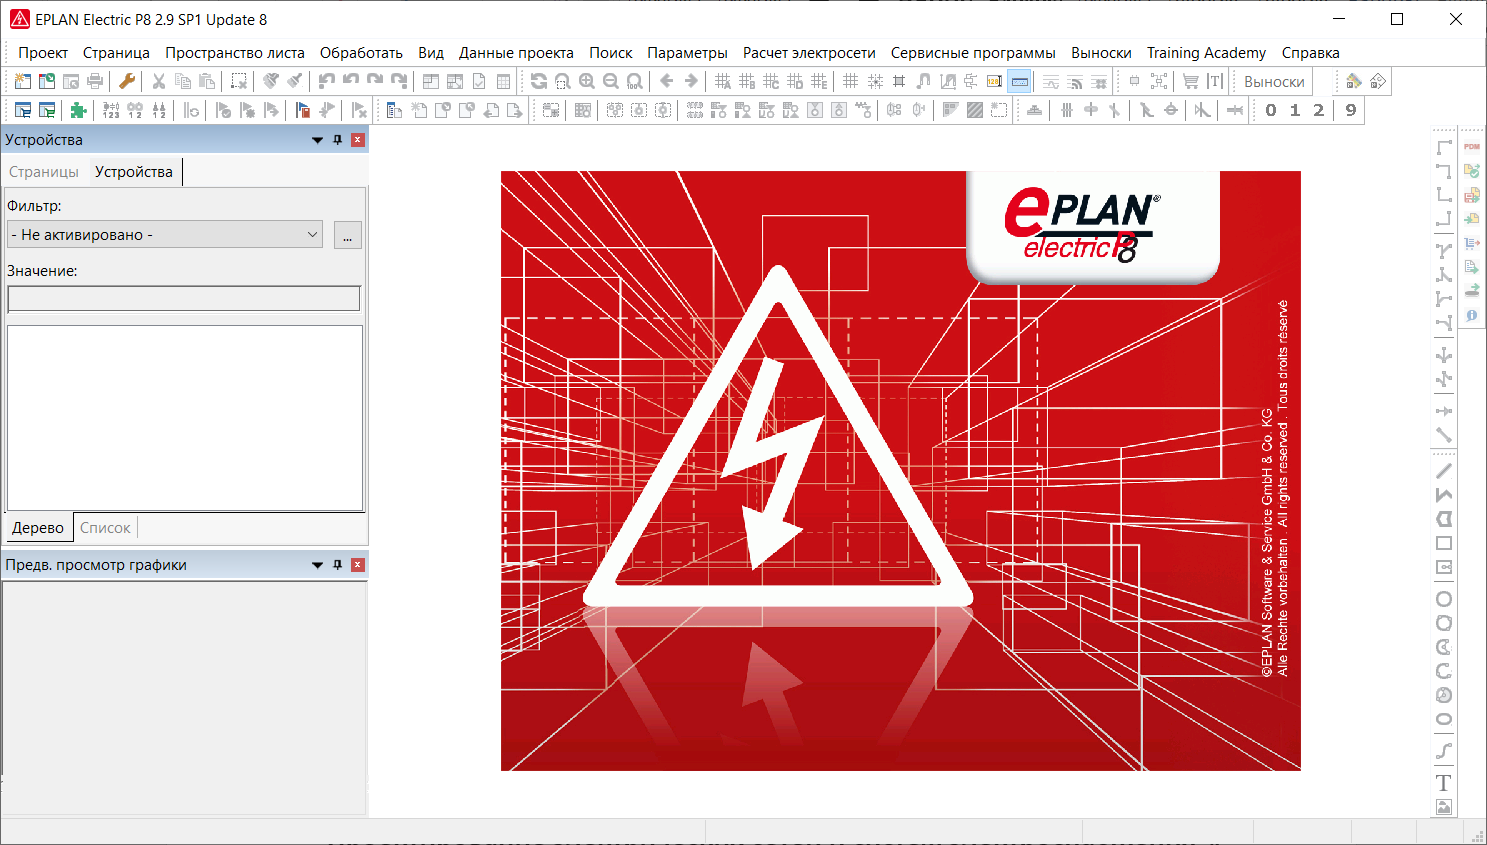The image size is (1487, 845).
Task: Open the Расчет электросети menu
Action: click(809, 53)
